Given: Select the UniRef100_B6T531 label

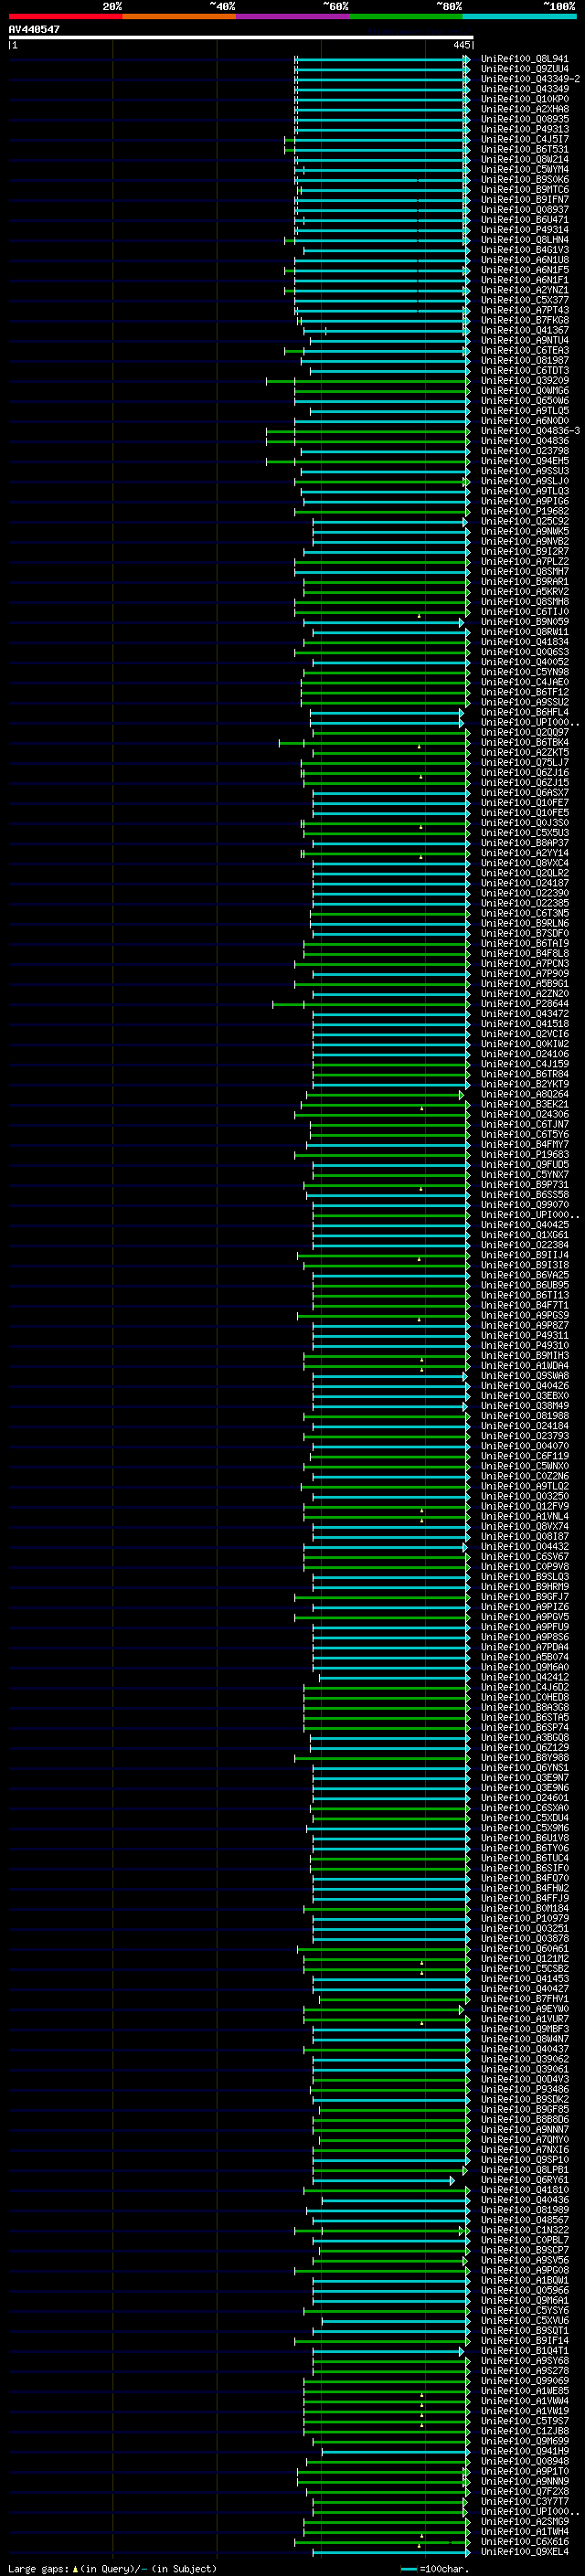Looking at the screenshot, I should pos(524,149).
